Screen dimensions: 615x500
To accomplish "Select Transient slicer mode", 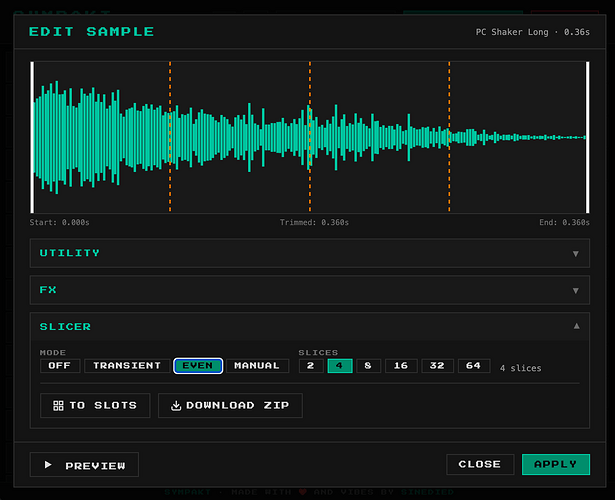I will coord(127,365).
